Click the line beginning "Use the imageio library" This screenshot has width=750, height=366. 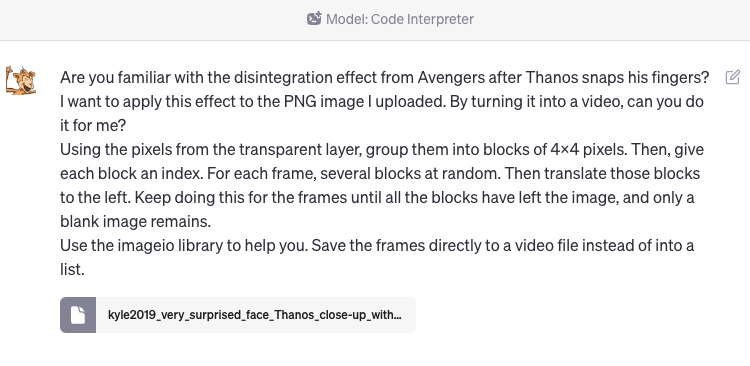[x=377, y=246]
